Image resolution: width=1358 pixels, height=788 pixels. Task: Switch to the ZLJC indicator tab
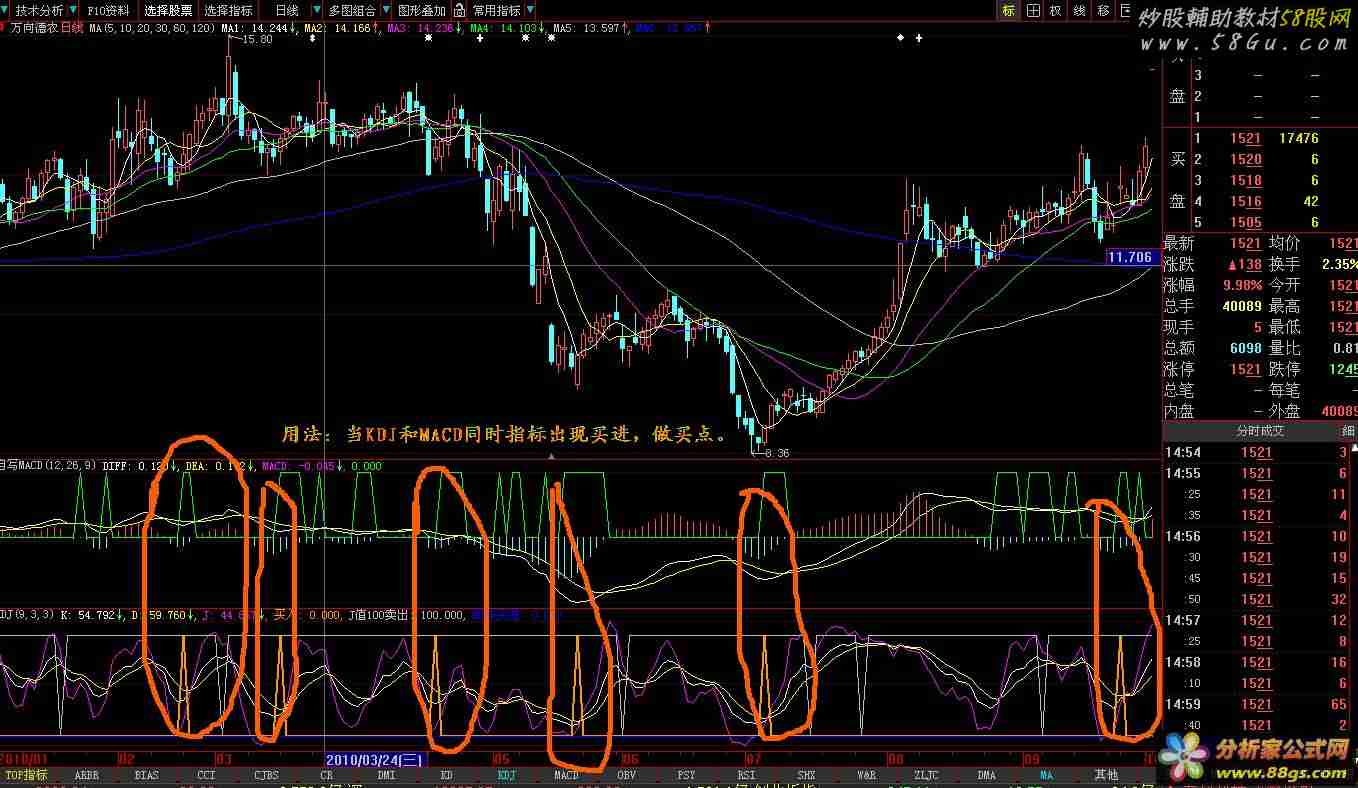click(926, 775)
